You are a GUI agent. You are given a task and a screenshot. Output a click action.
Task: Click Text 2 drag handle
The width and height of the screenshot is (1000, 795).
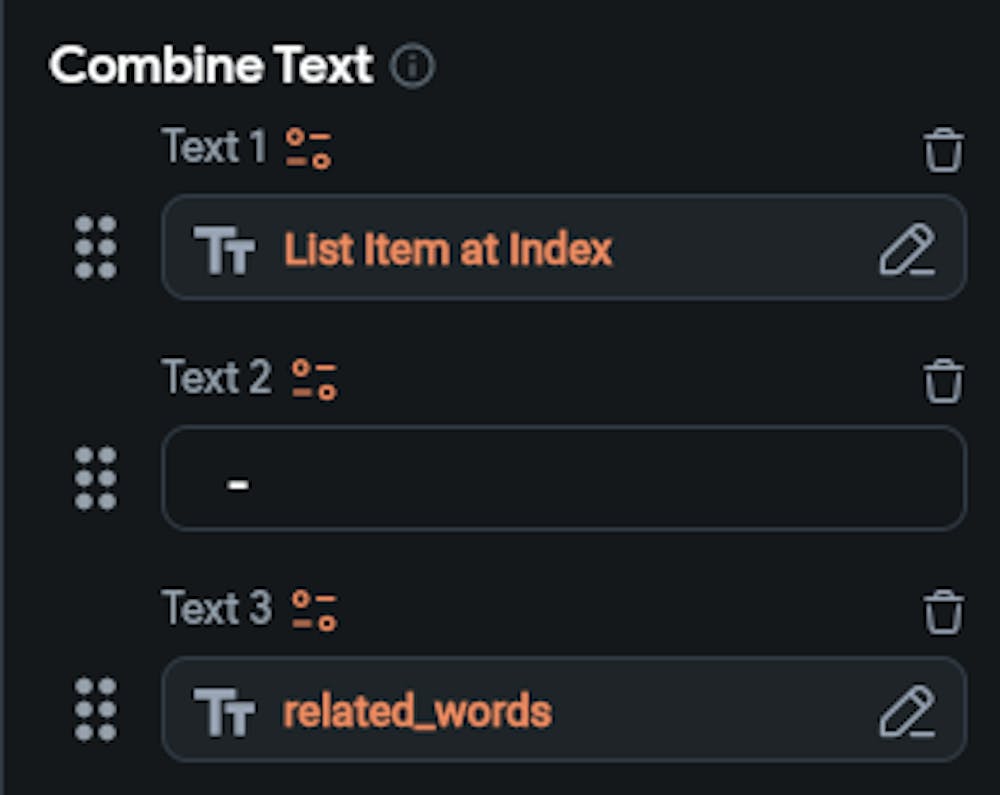pyautogui.click(x=96, y=478)
